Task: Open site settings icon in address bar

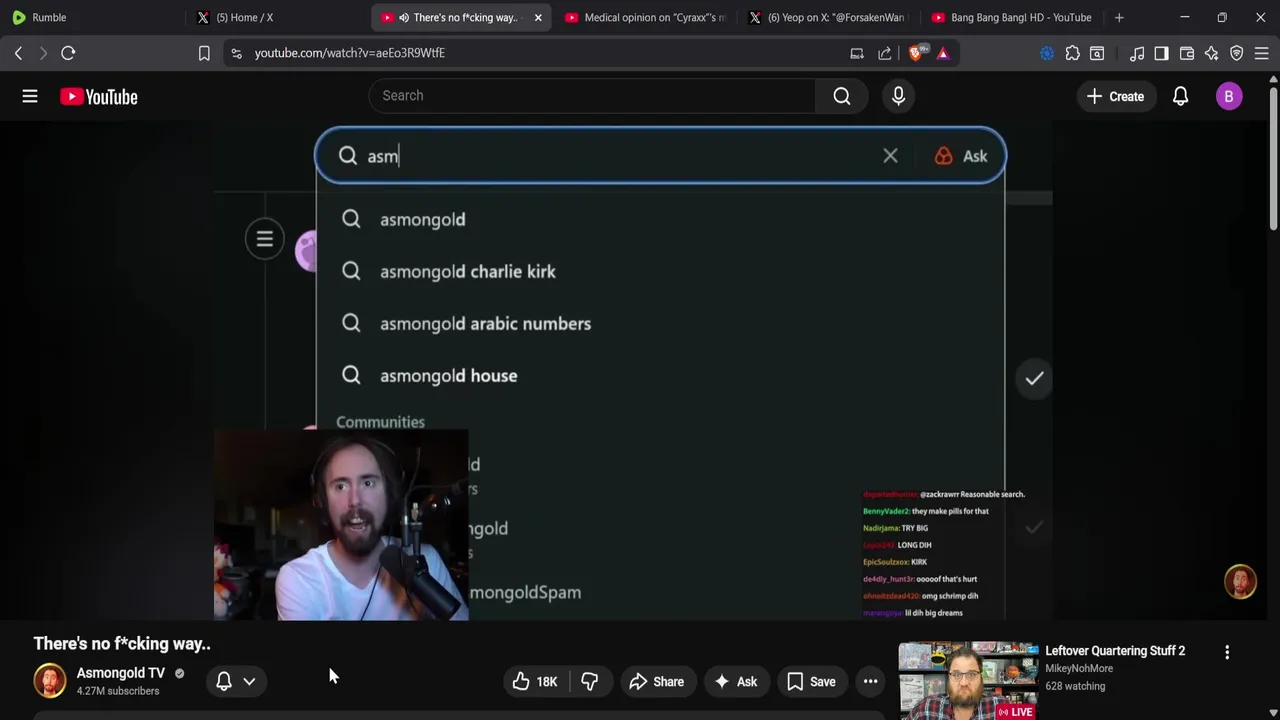Action: (236, 53)
